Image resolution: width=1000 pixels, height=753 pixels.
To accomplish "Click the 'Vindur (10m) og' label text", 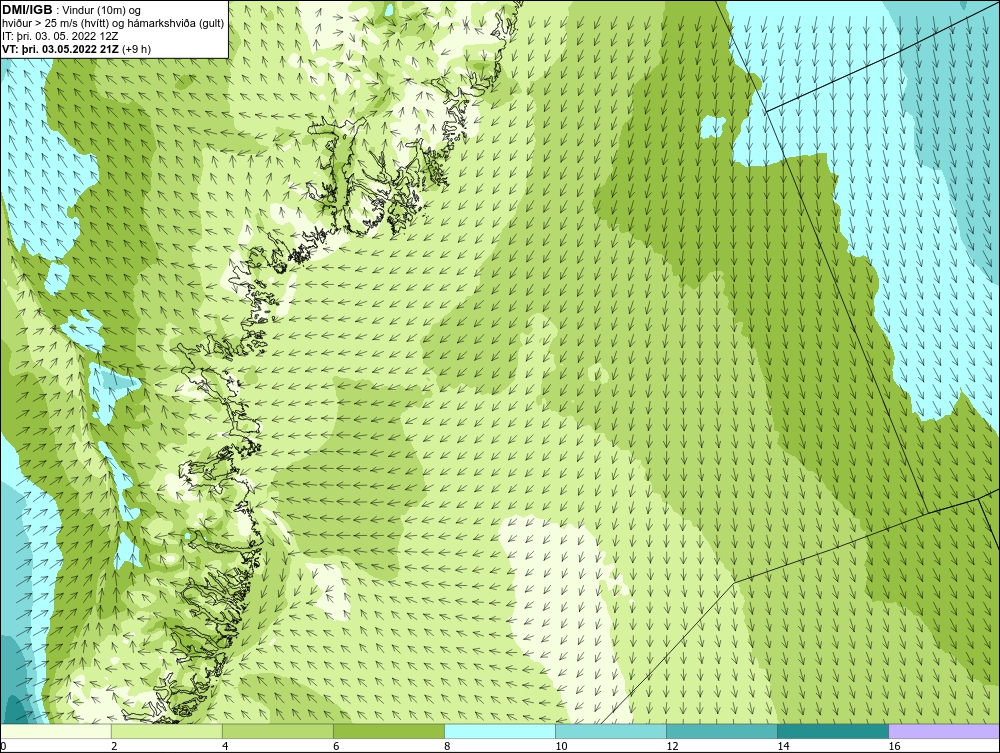I will [102, 11].
